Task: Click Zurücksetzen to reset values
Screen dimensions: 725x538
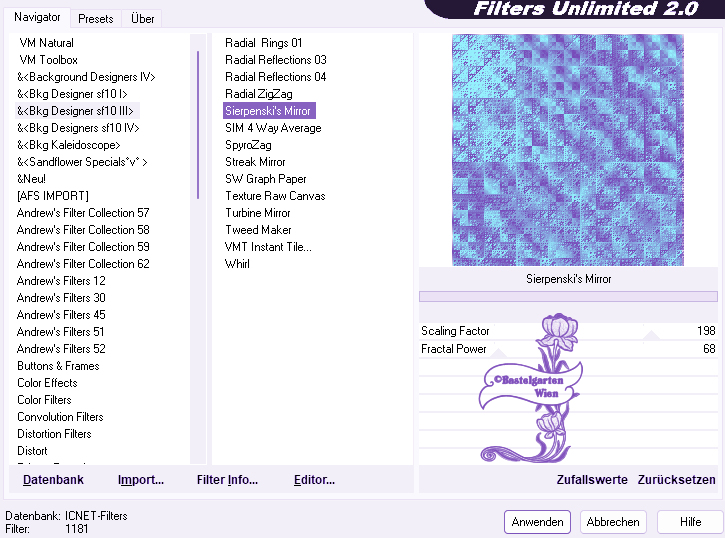Action: [x=676, y=480]
